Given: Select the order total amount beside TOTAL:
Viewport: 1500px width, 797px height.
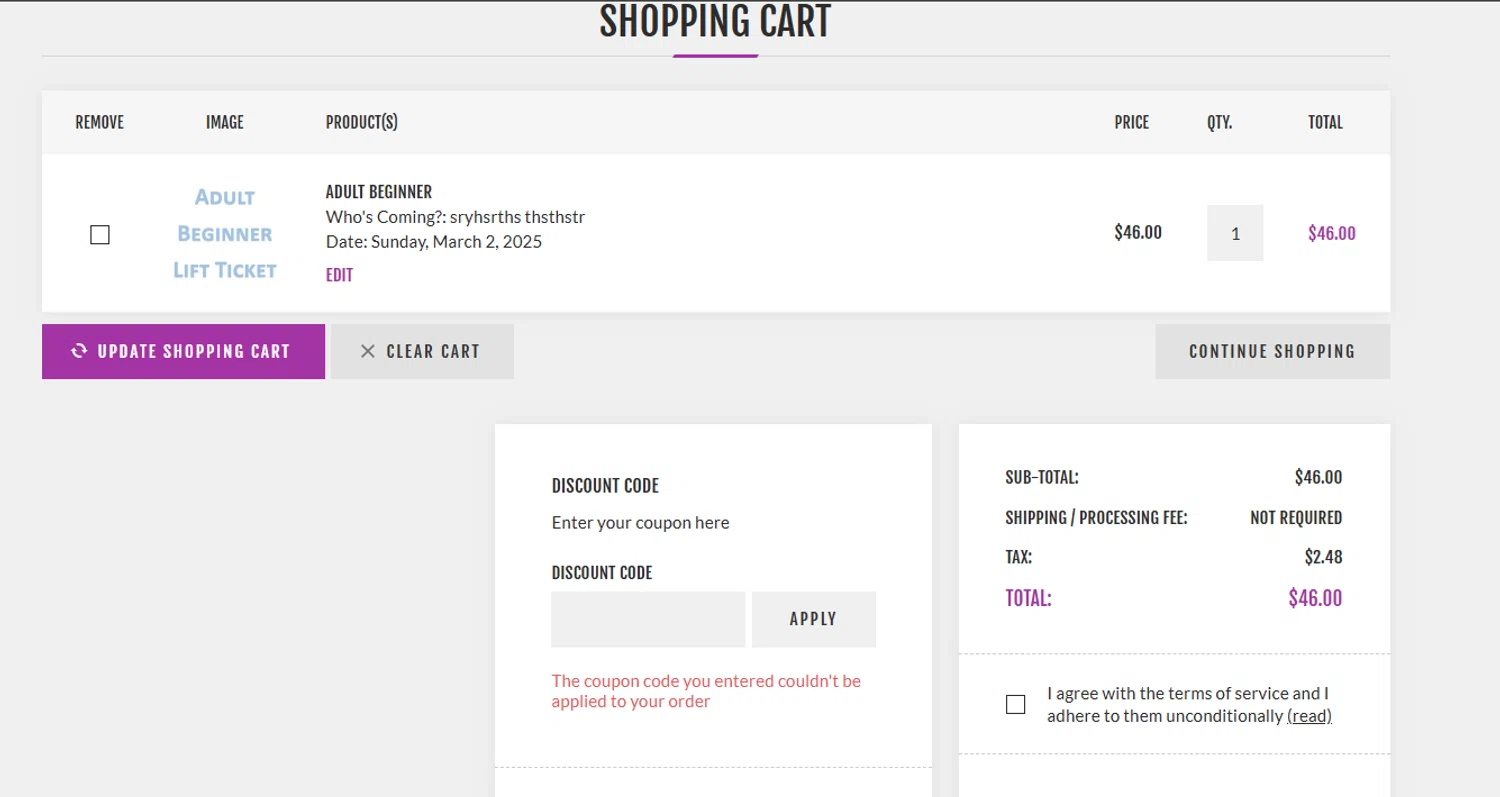Looking at the screenshot, I should 1315,598.
